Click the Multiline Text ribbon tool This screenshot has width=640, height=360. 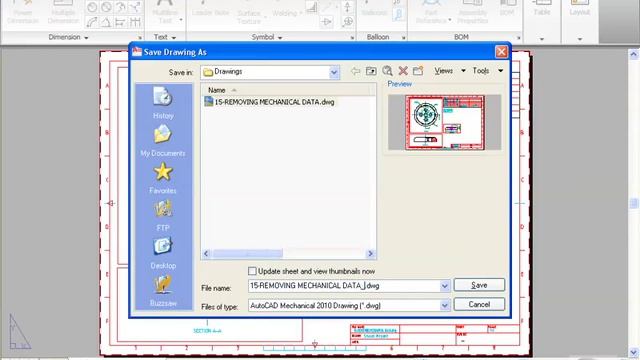165,12
